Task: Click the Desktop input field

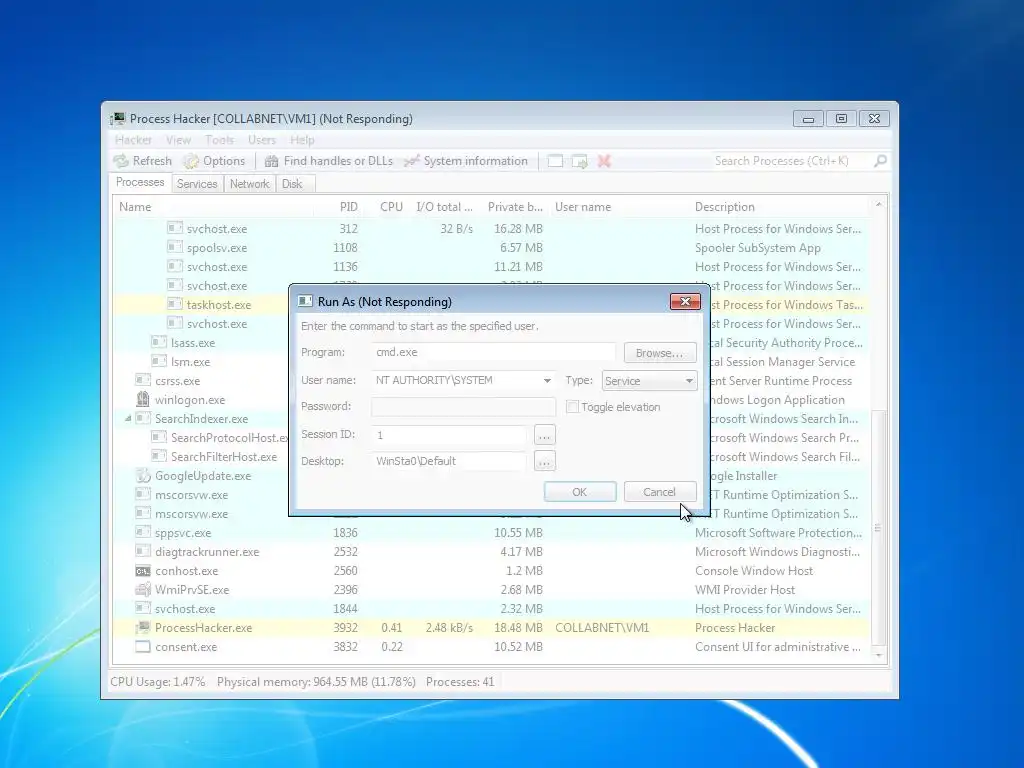Action: tap(449, 461)
